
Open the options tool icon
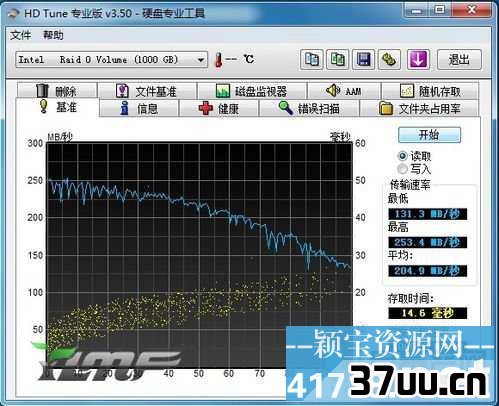click(x=389, y=60)
